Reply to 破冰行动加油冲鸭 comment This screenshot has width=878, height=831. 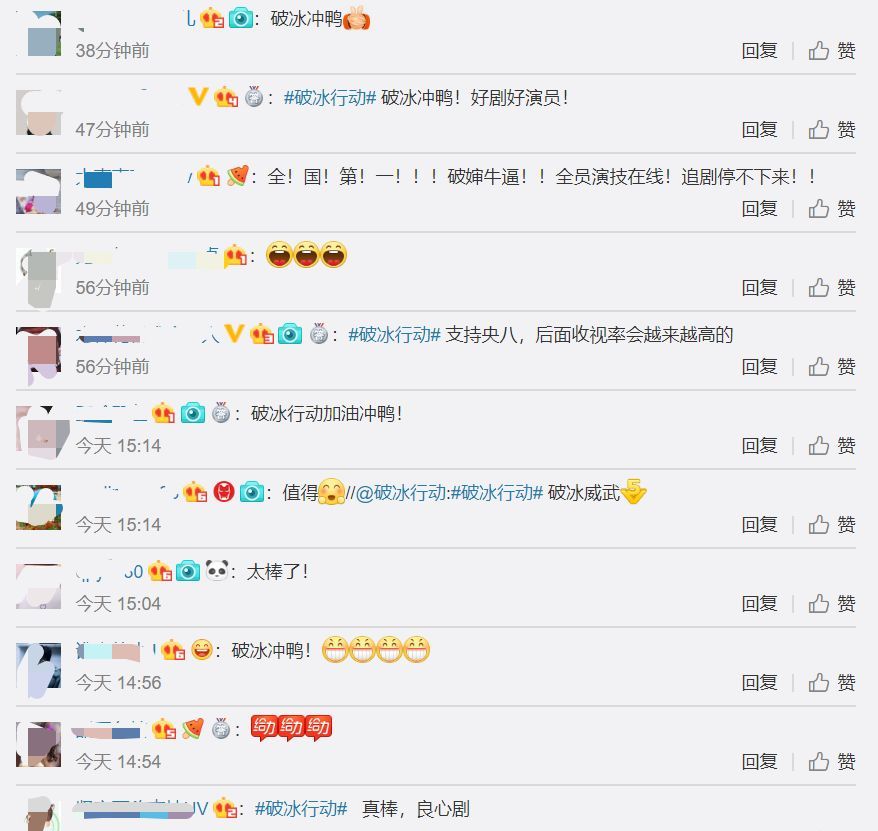(759, 446)
